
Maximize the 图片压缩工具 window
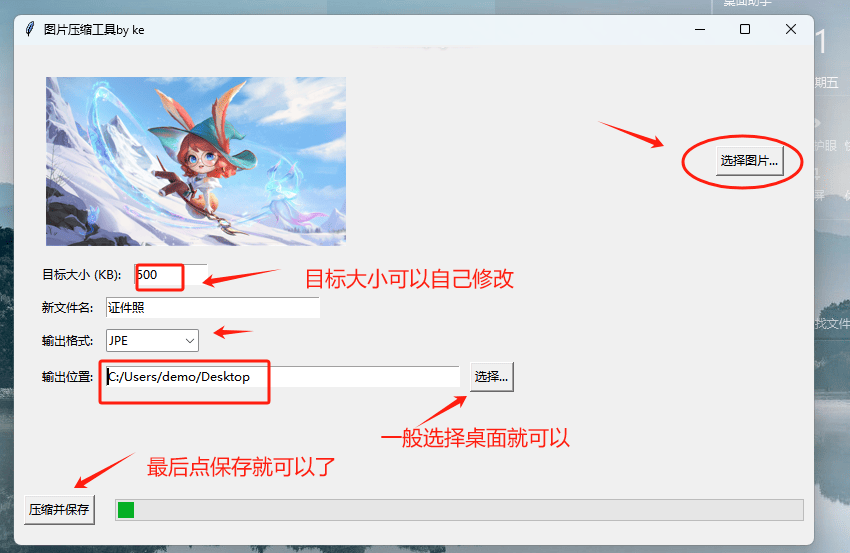coord(745,29)
